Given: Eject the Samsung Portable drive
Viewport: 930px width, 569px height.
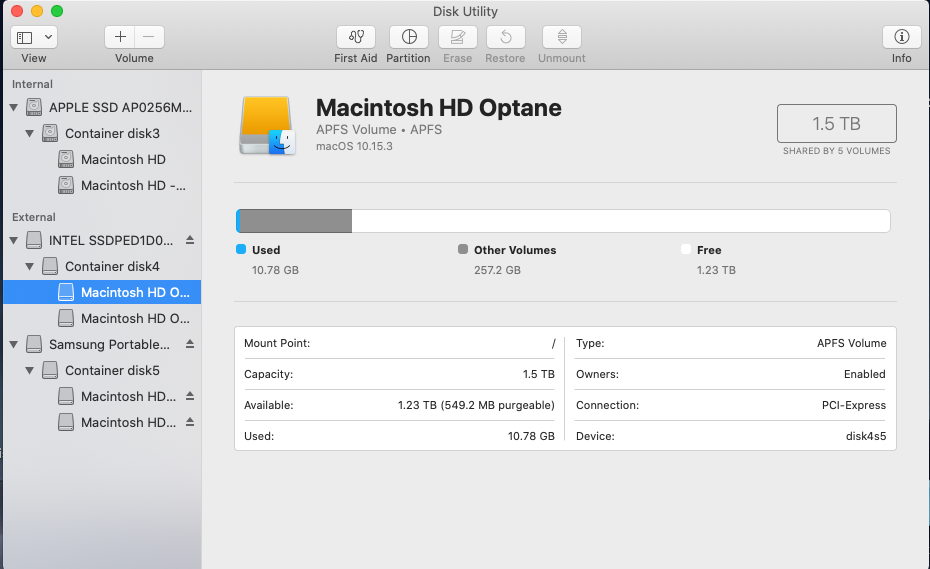Looking at the screenshot, I should (190, 344).
